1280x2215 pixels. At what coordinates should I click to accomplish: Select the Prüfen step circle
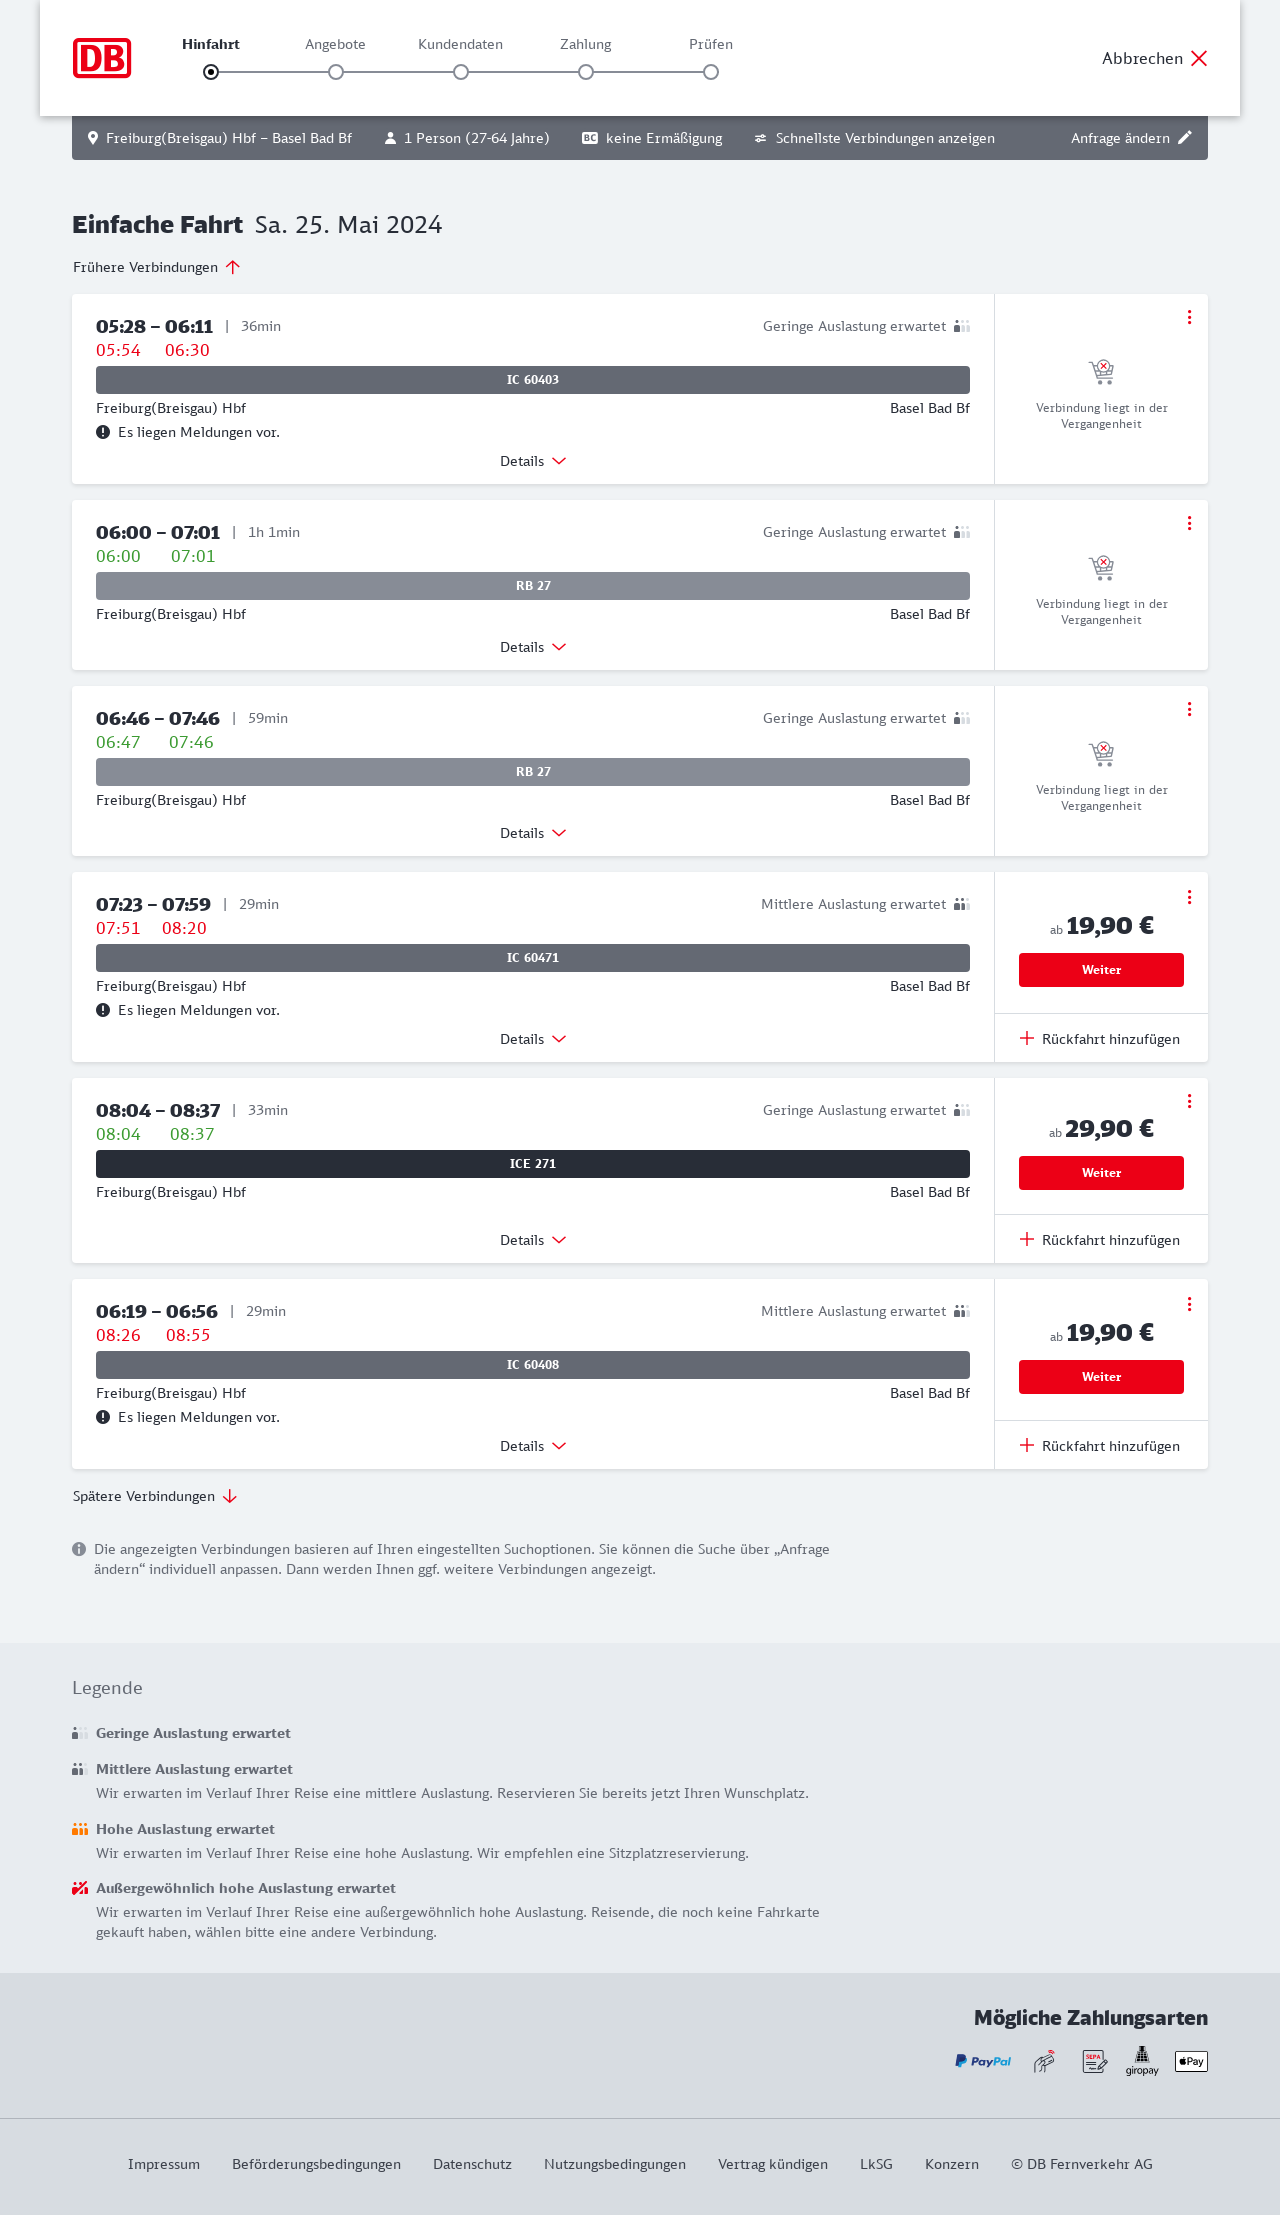[x=711, y=72]
